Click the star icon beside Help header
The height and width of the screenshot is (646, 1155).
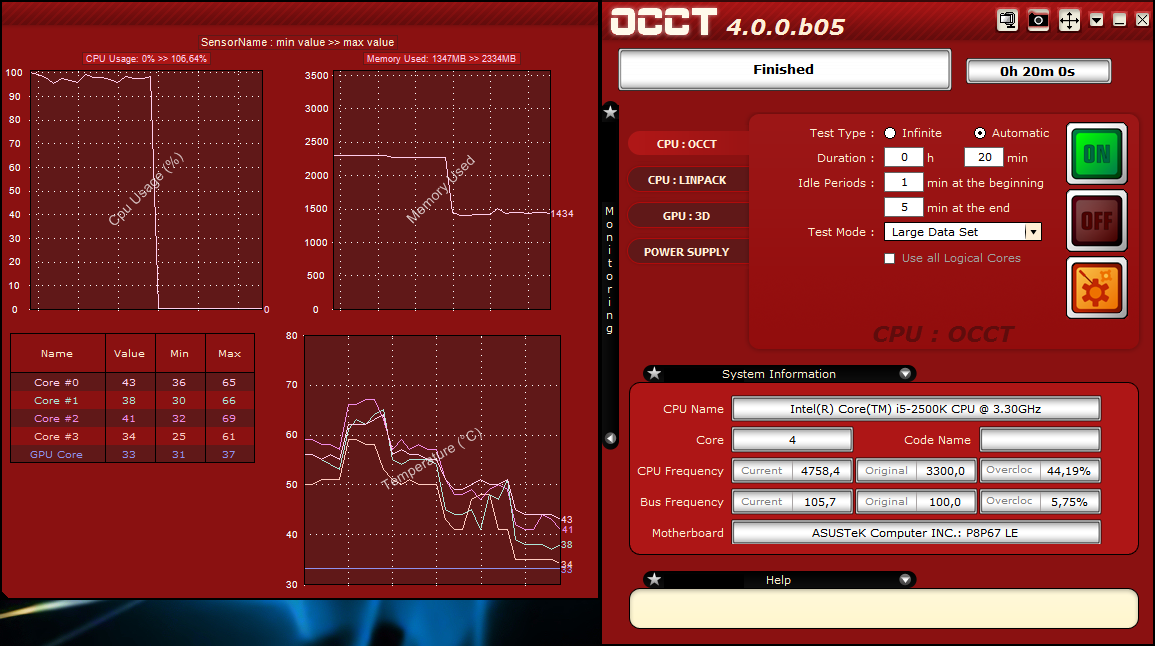point(654,580)
